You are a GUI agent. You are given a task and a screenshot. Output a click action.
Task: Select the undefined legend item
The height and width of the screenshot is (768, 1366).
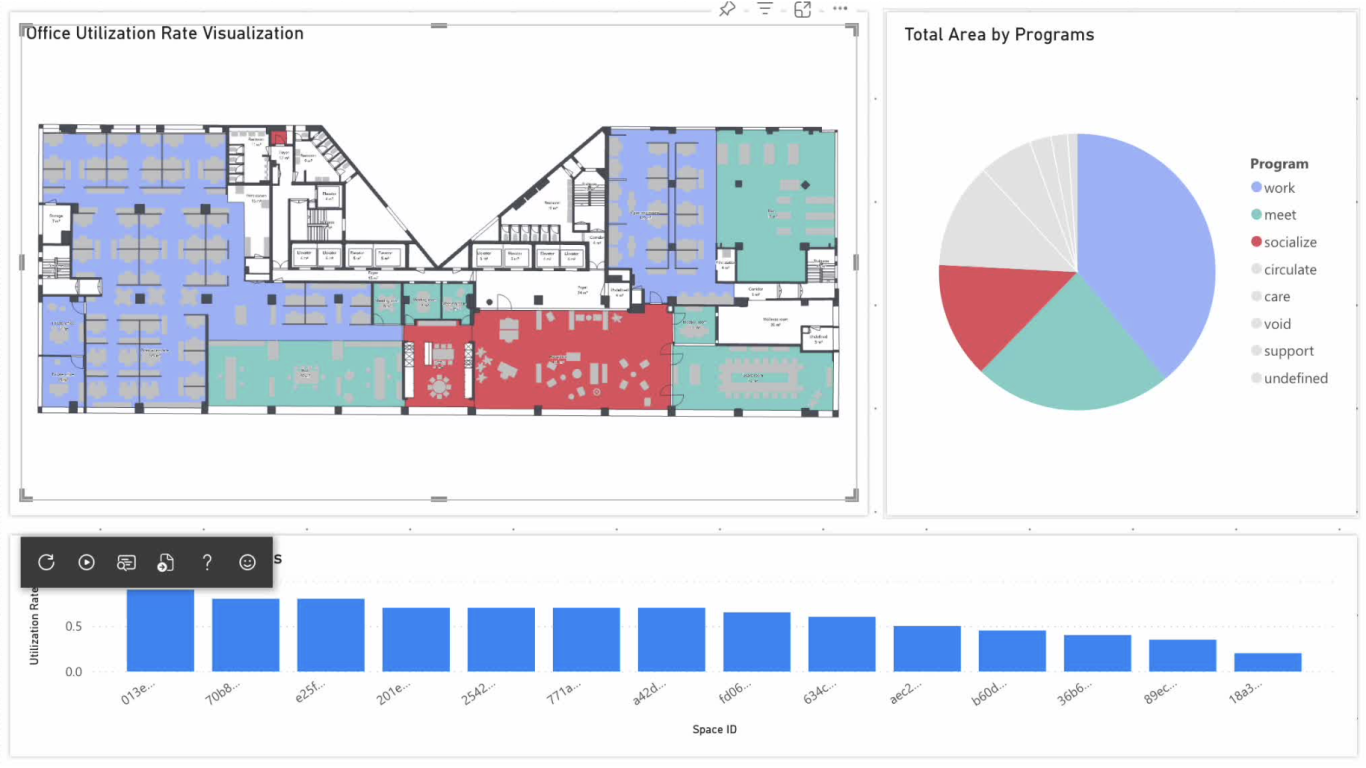point(1289,378)
